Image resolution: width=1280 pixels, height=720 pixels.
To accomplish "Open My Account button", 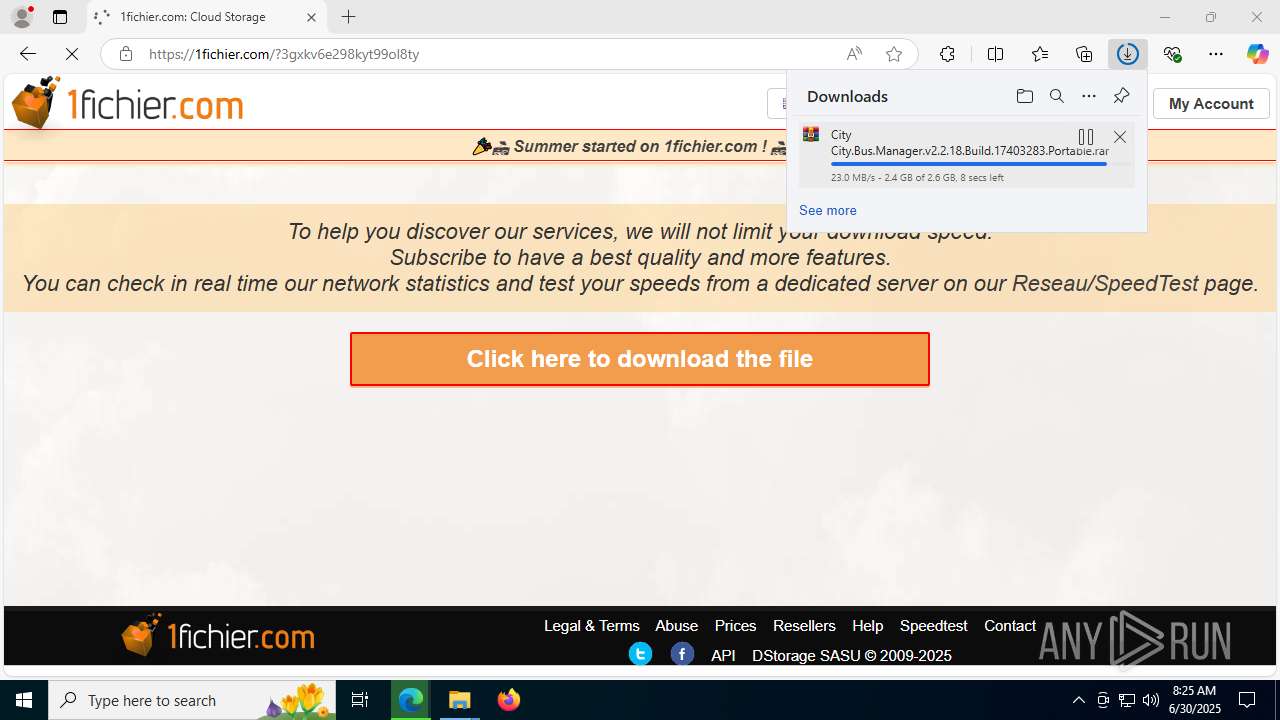I will point(1211,104).
